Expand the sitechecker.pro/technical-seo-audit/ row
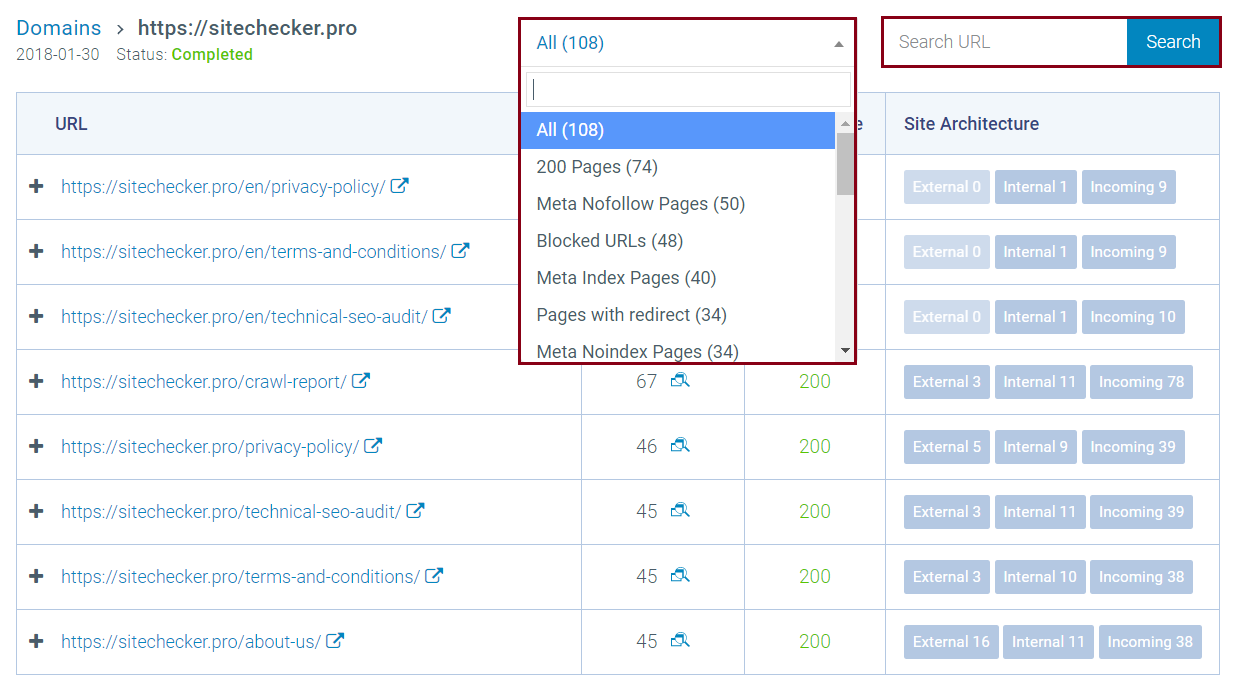This screenshot has height=675, width=1233. point(37,511)
